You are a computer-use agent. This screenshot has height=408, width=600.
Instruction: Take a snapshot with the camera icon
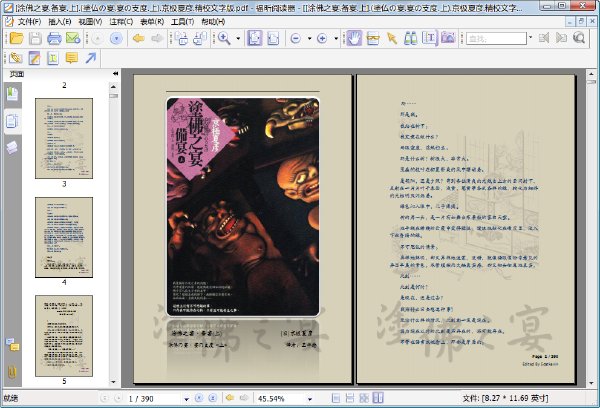[x=448, y=38]
